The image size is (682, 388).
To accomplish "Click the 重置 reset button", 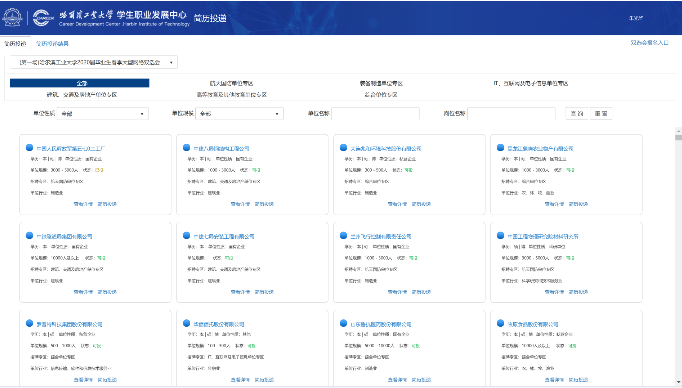I will [x=601, y=114].
